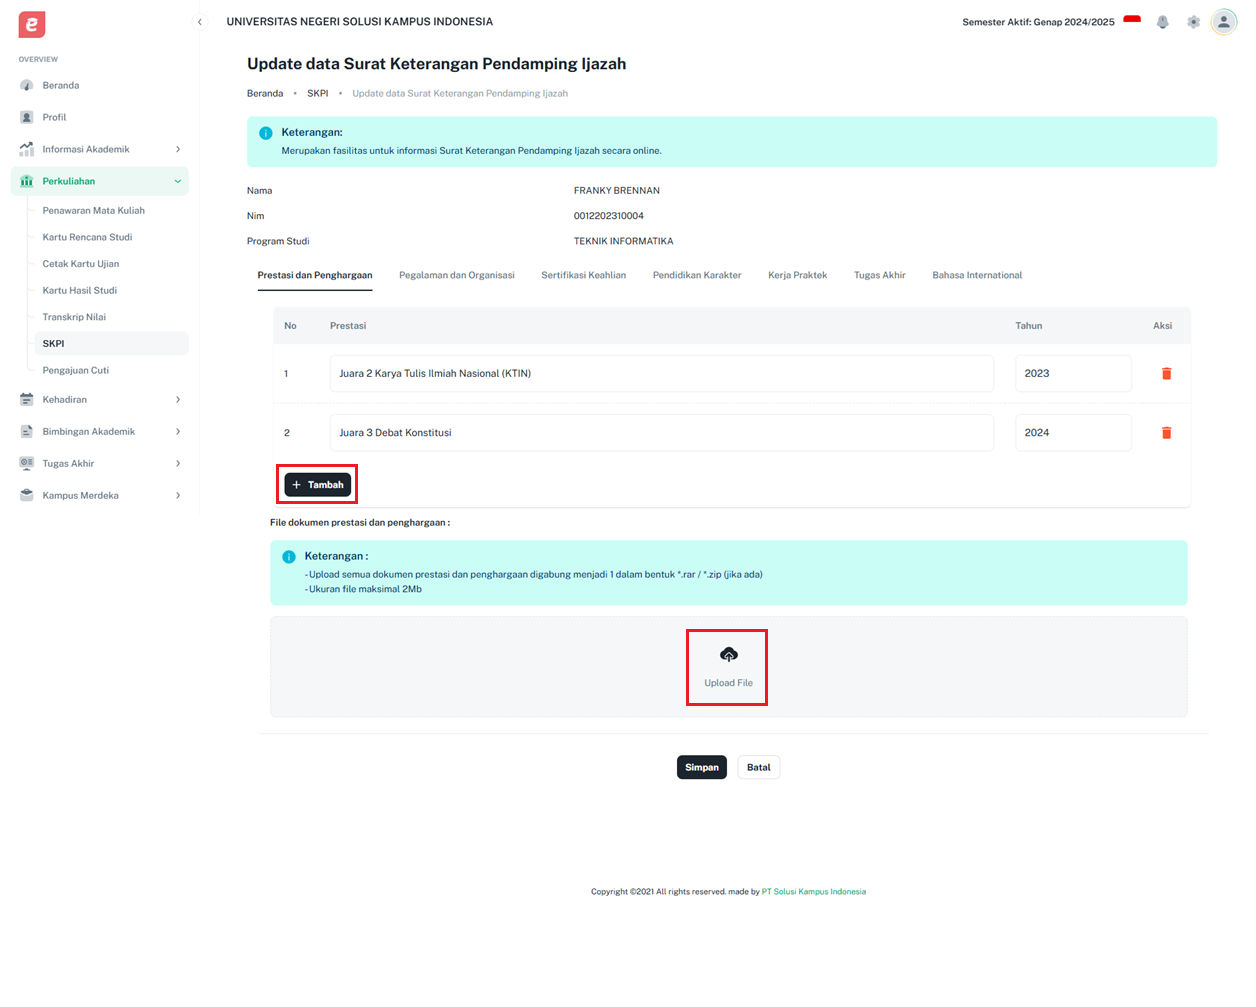Select SKPI in the sidebar
The image size is (1256, 1007).
[111, 343]
